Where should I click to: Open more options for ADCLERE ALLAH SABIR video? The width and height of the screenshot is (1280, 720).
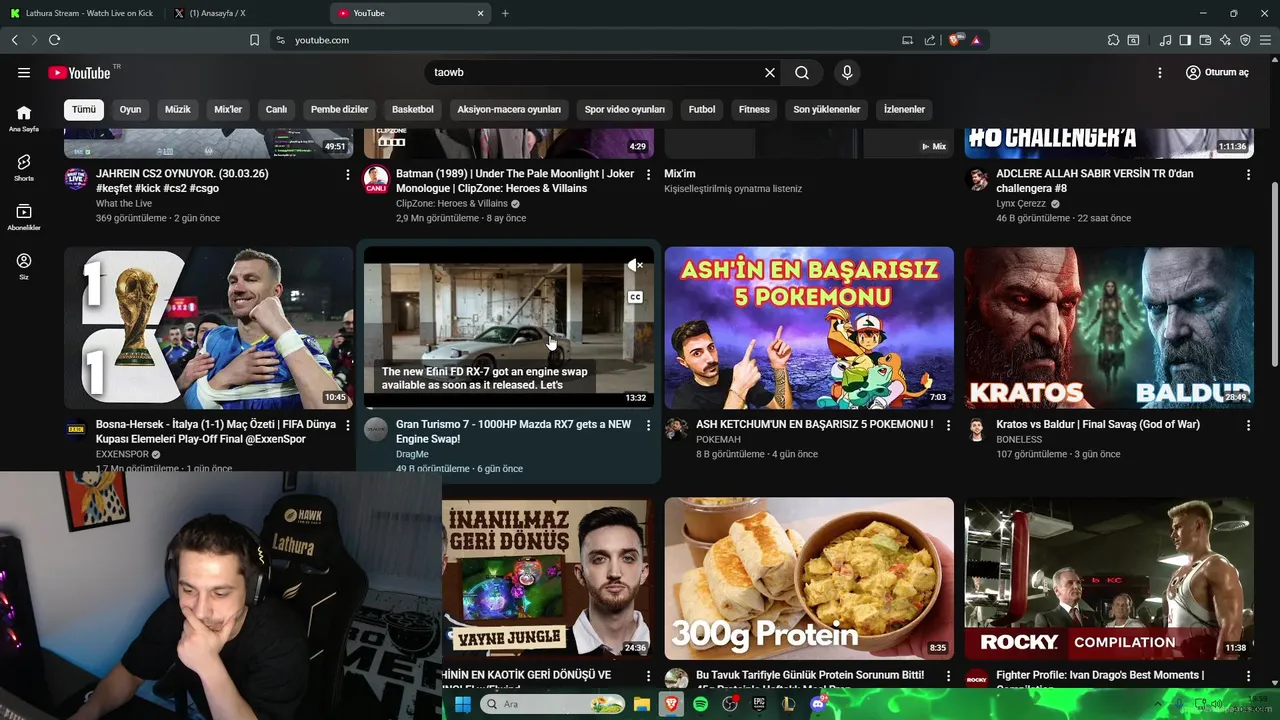pos(1248,174)
